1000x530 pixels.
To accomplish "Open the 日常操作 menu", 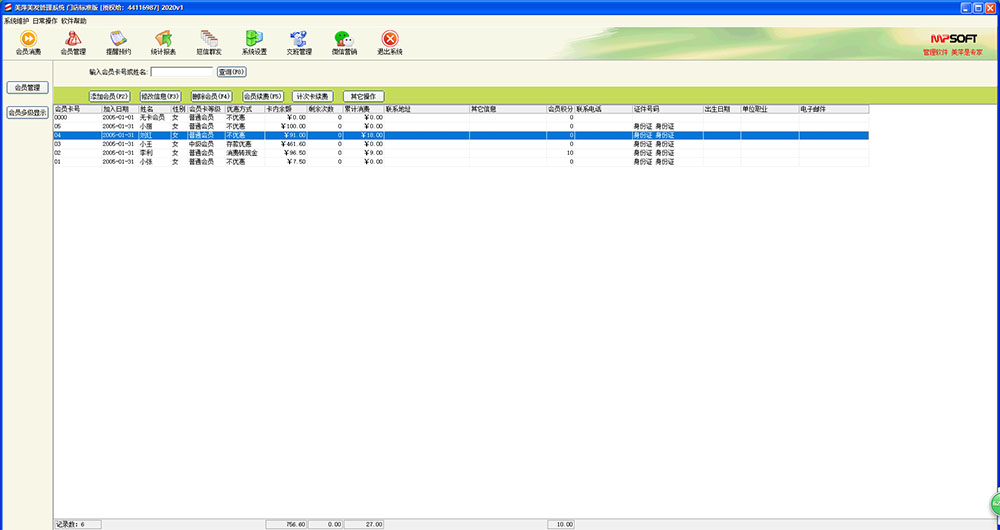I will pyautogui.click(x=45, y=20).
